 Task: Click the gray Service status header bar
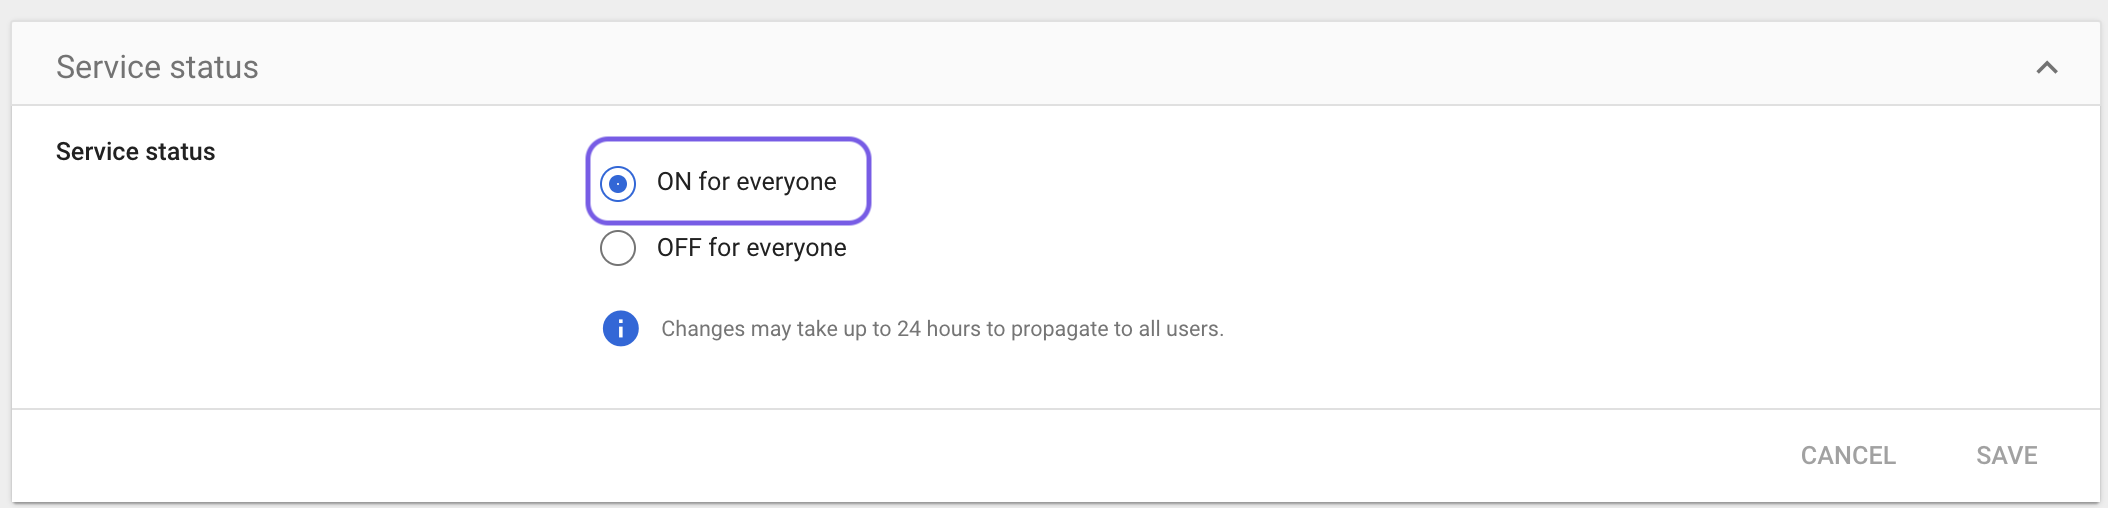click(x=1055, y=64)
